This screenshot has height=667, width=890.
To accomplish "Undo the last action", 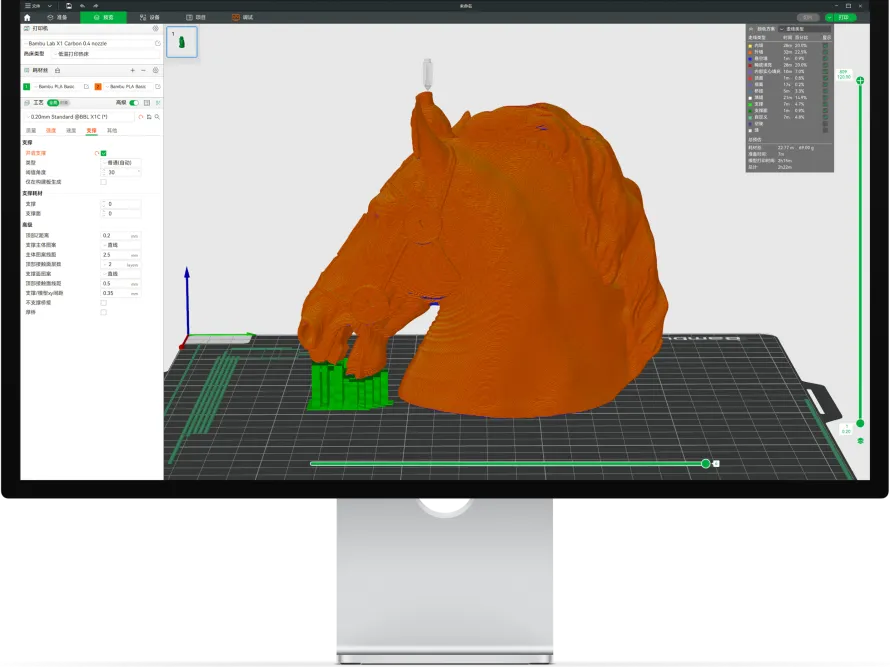I will point(82,6).
